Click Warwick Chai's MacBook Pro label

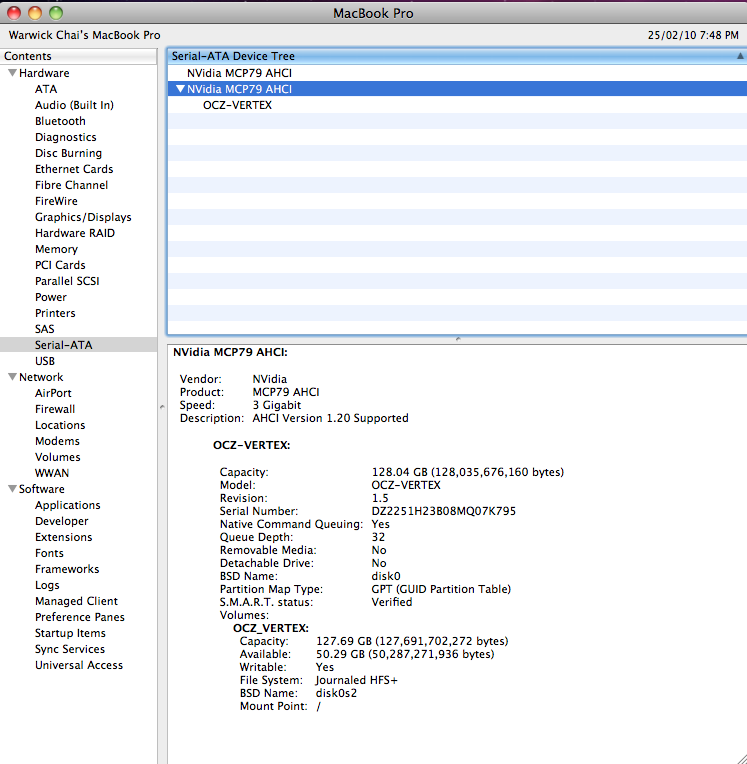coord(84,35)
